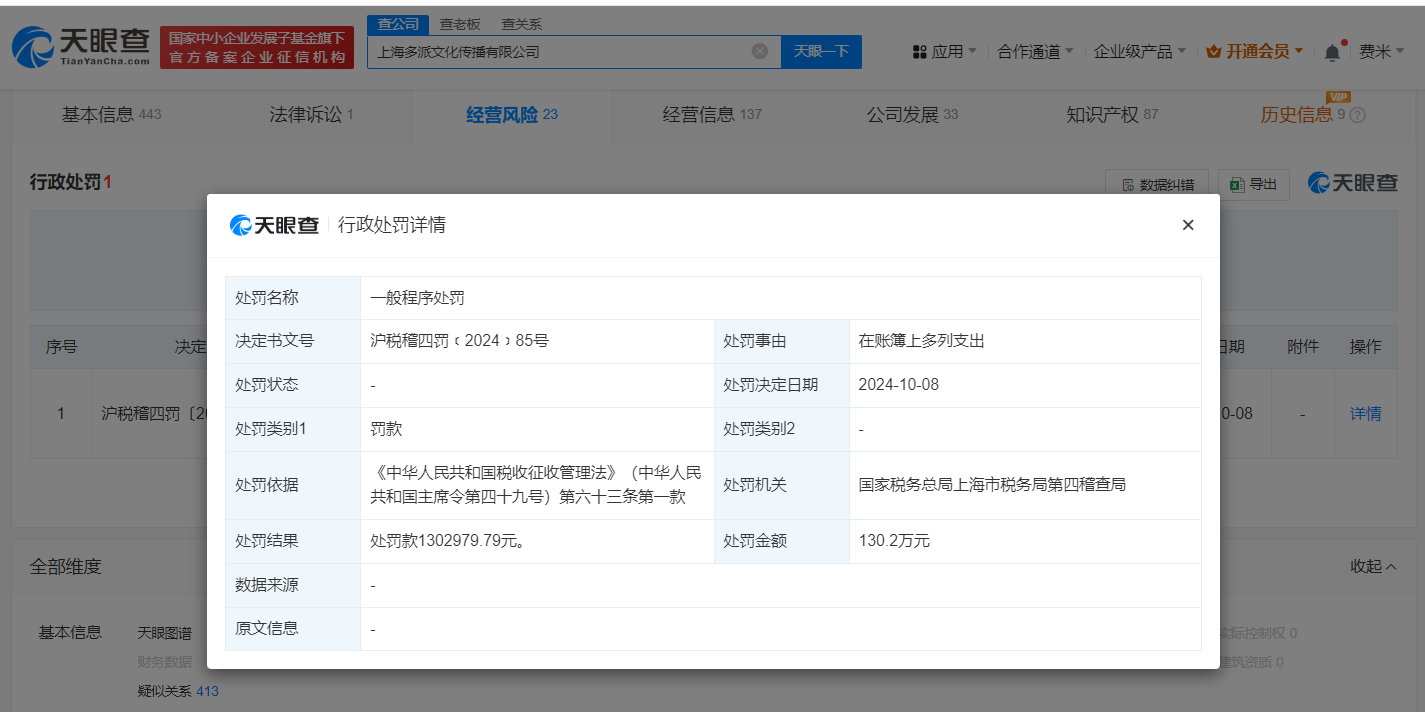Viewport: 1425px width, 712px height.
Task: Open the 公司发展 tab
Action: [912, 114]
